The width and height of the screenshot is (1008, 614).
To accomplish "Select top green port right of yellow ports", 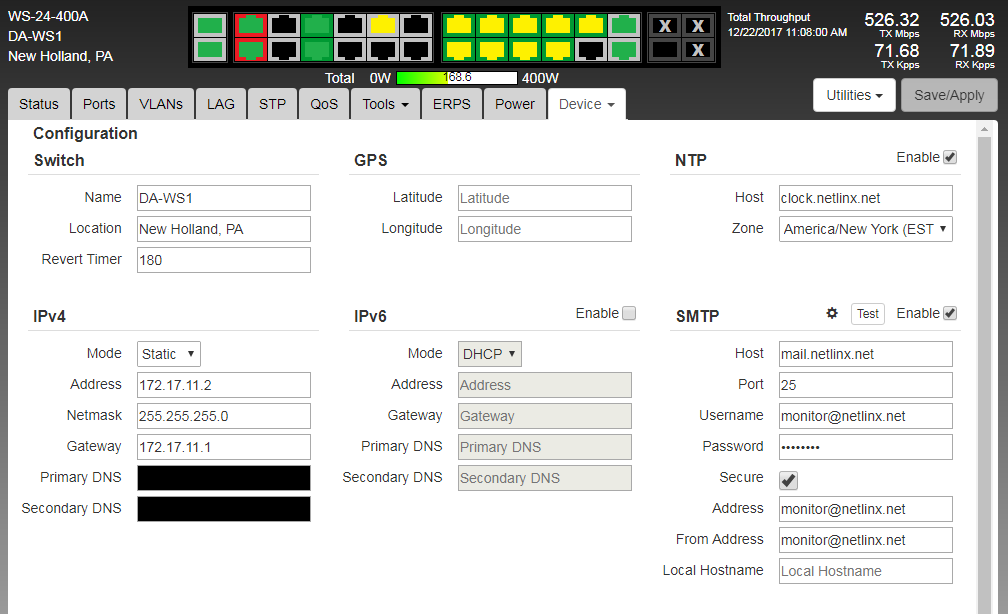I will (624, 25).
